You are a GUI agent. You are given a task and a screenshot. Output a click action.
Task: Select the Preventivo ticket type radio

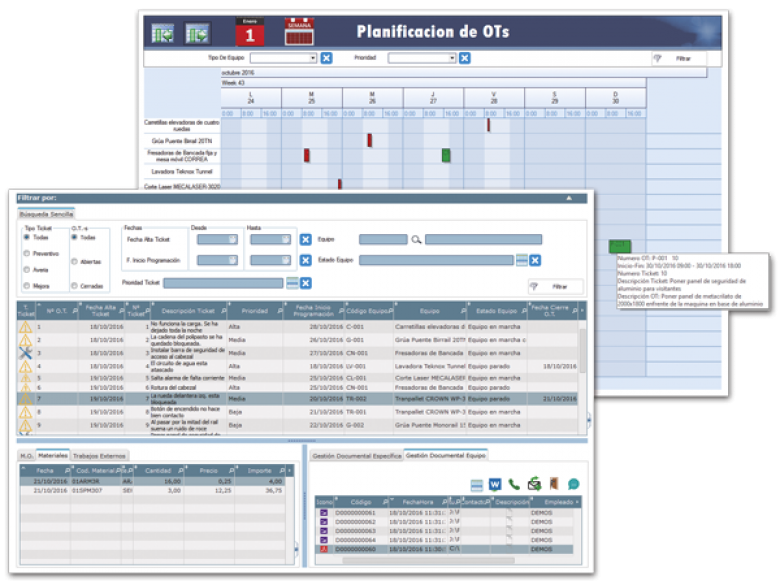click(x=28, y=254)
